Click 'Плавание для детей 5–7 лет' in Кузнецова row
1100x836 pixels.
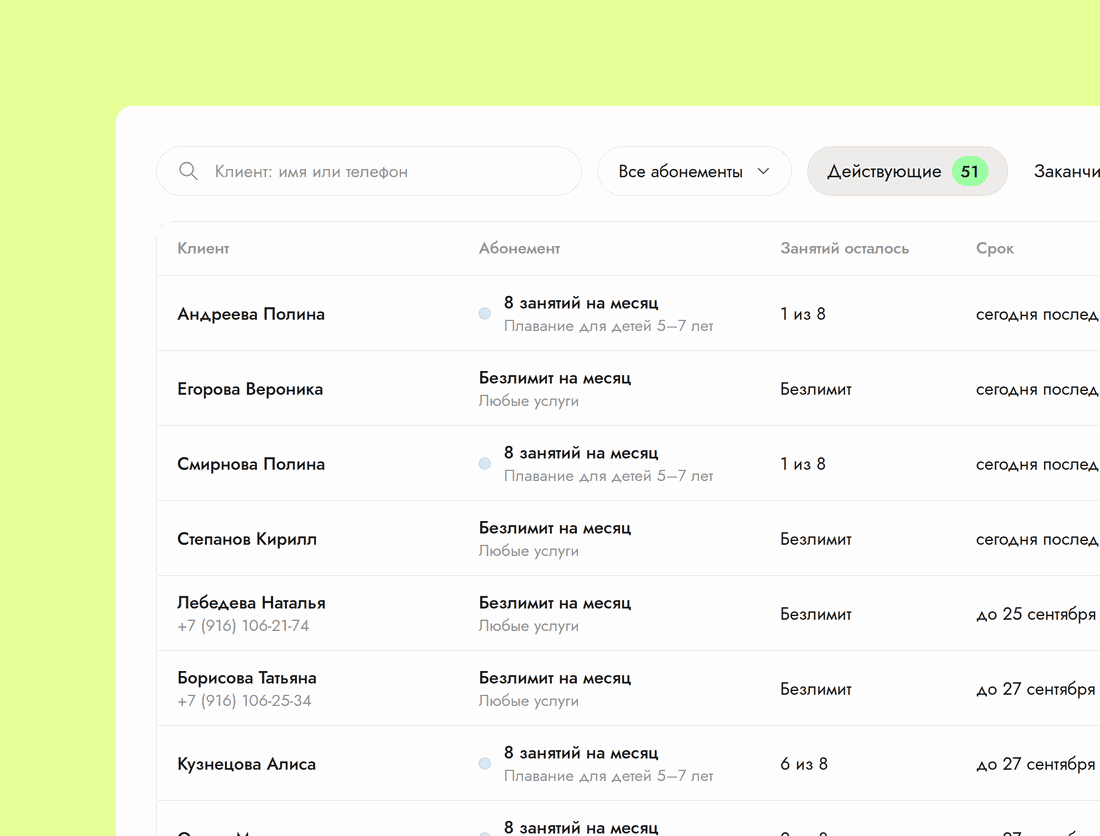(608, 776)
